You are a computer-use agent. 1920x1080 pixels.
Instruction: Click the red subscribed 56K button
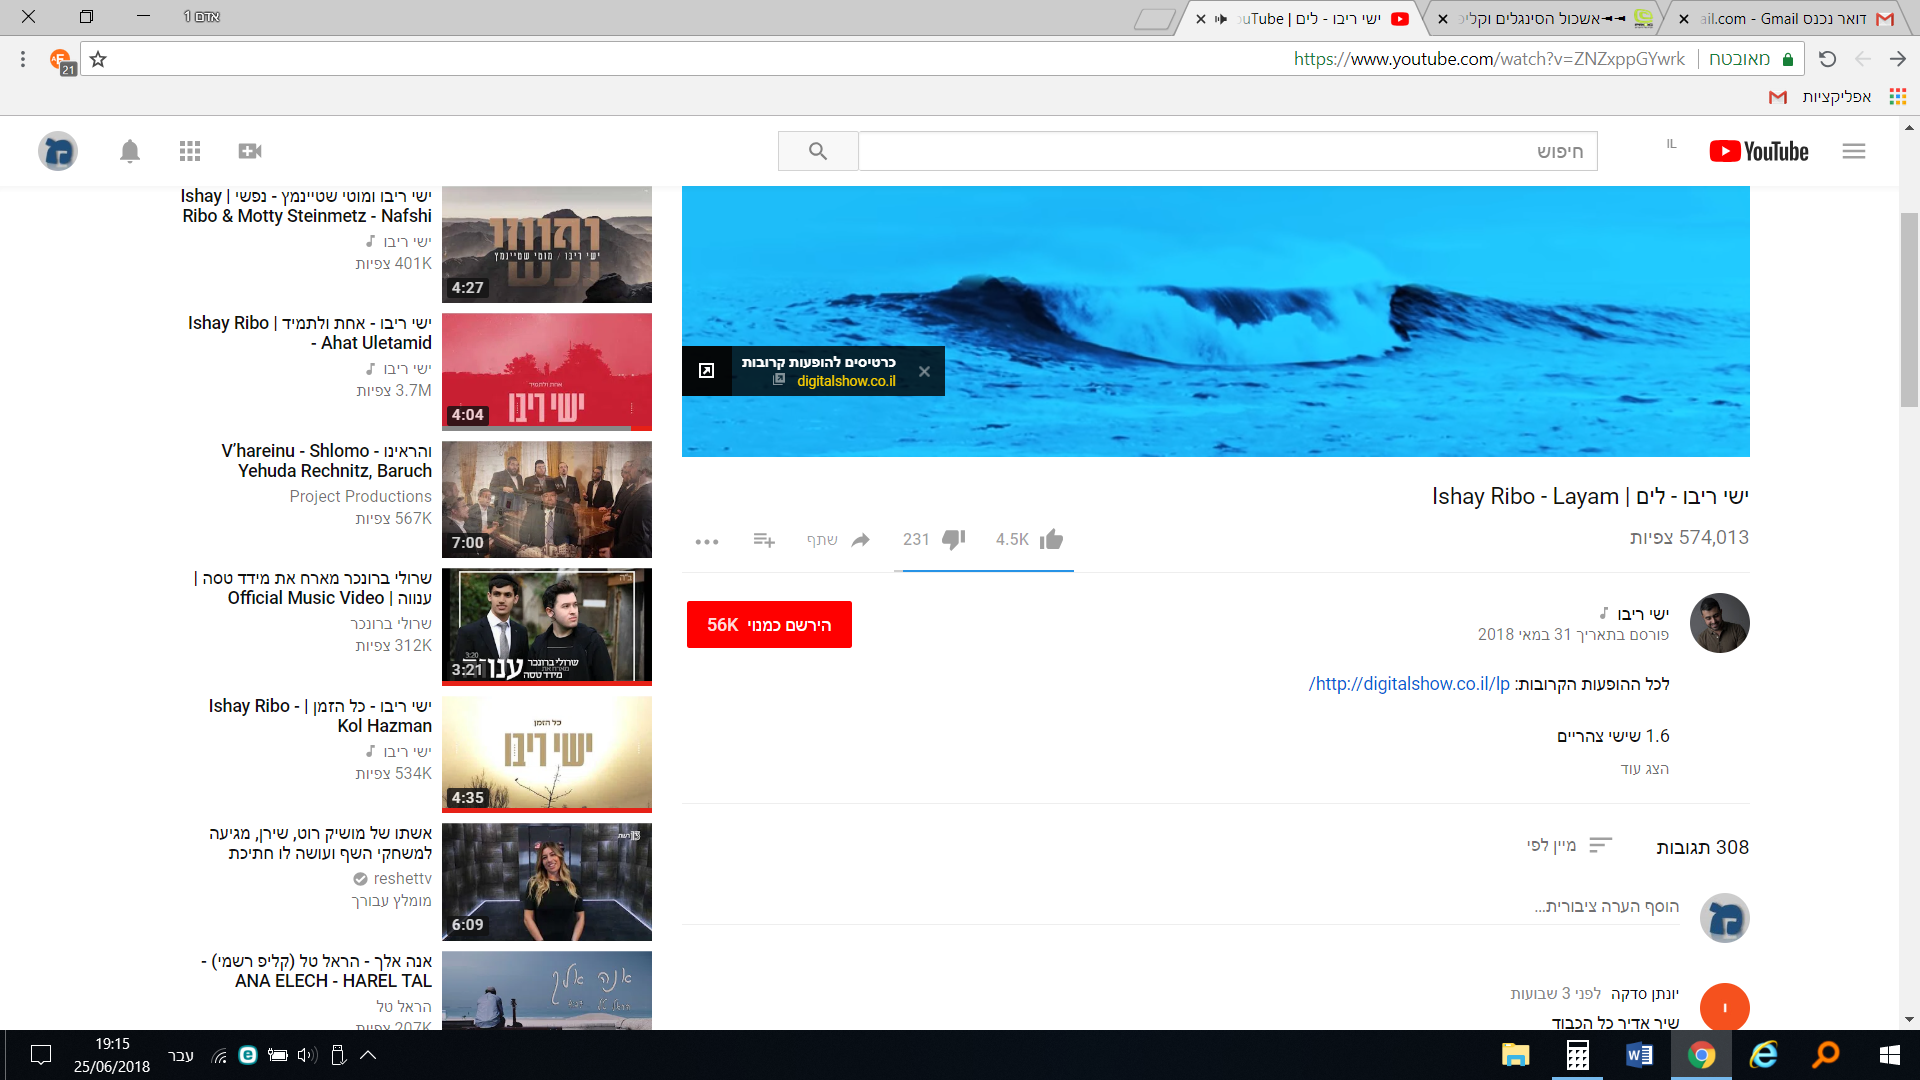click(769, 625)
